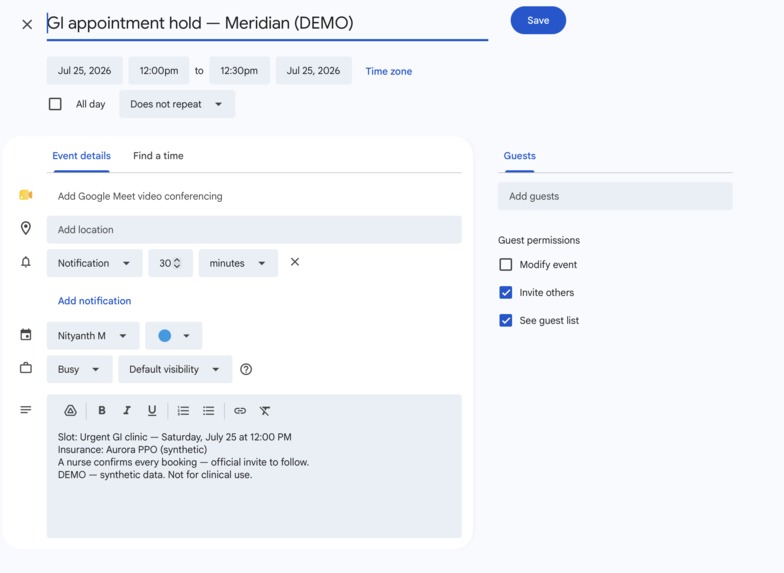The height and width of the screenshot is (573, 784).
Task: Save the event
Action: click(538, 20)
